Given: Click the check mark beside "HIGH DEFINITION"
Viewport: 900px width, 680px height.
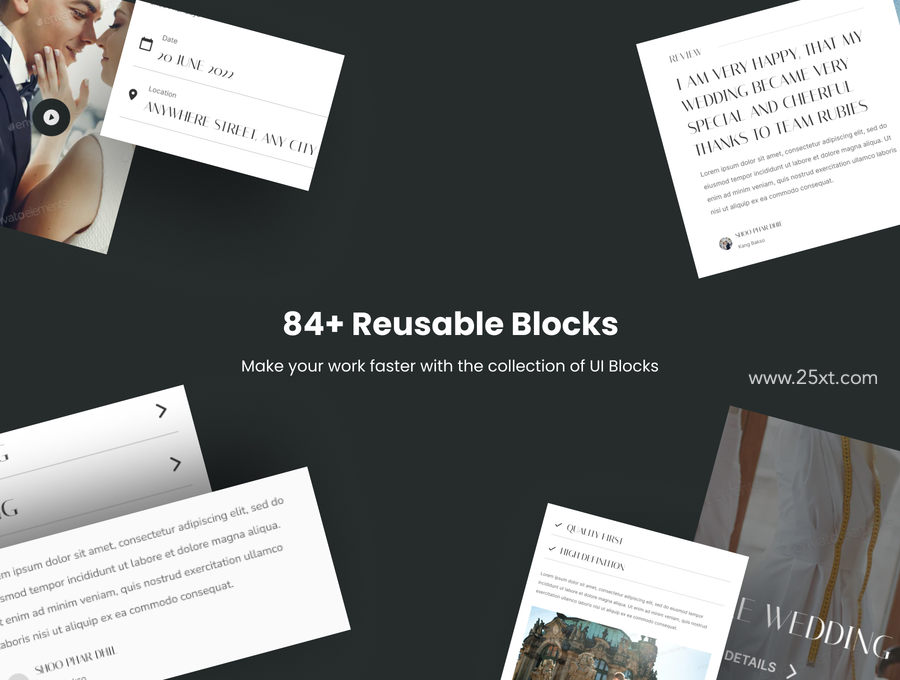Looking at the screenshot, I should [x=552, y=549].
